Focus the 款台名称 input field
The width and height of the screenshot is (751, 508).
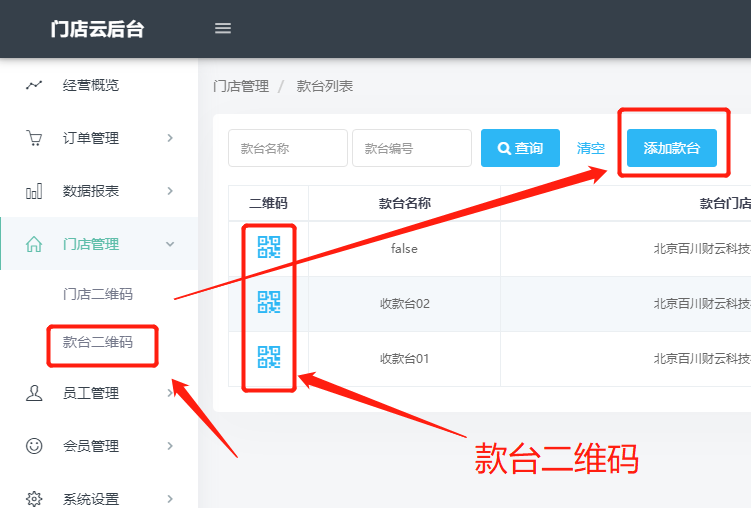[x=288, y=148]
